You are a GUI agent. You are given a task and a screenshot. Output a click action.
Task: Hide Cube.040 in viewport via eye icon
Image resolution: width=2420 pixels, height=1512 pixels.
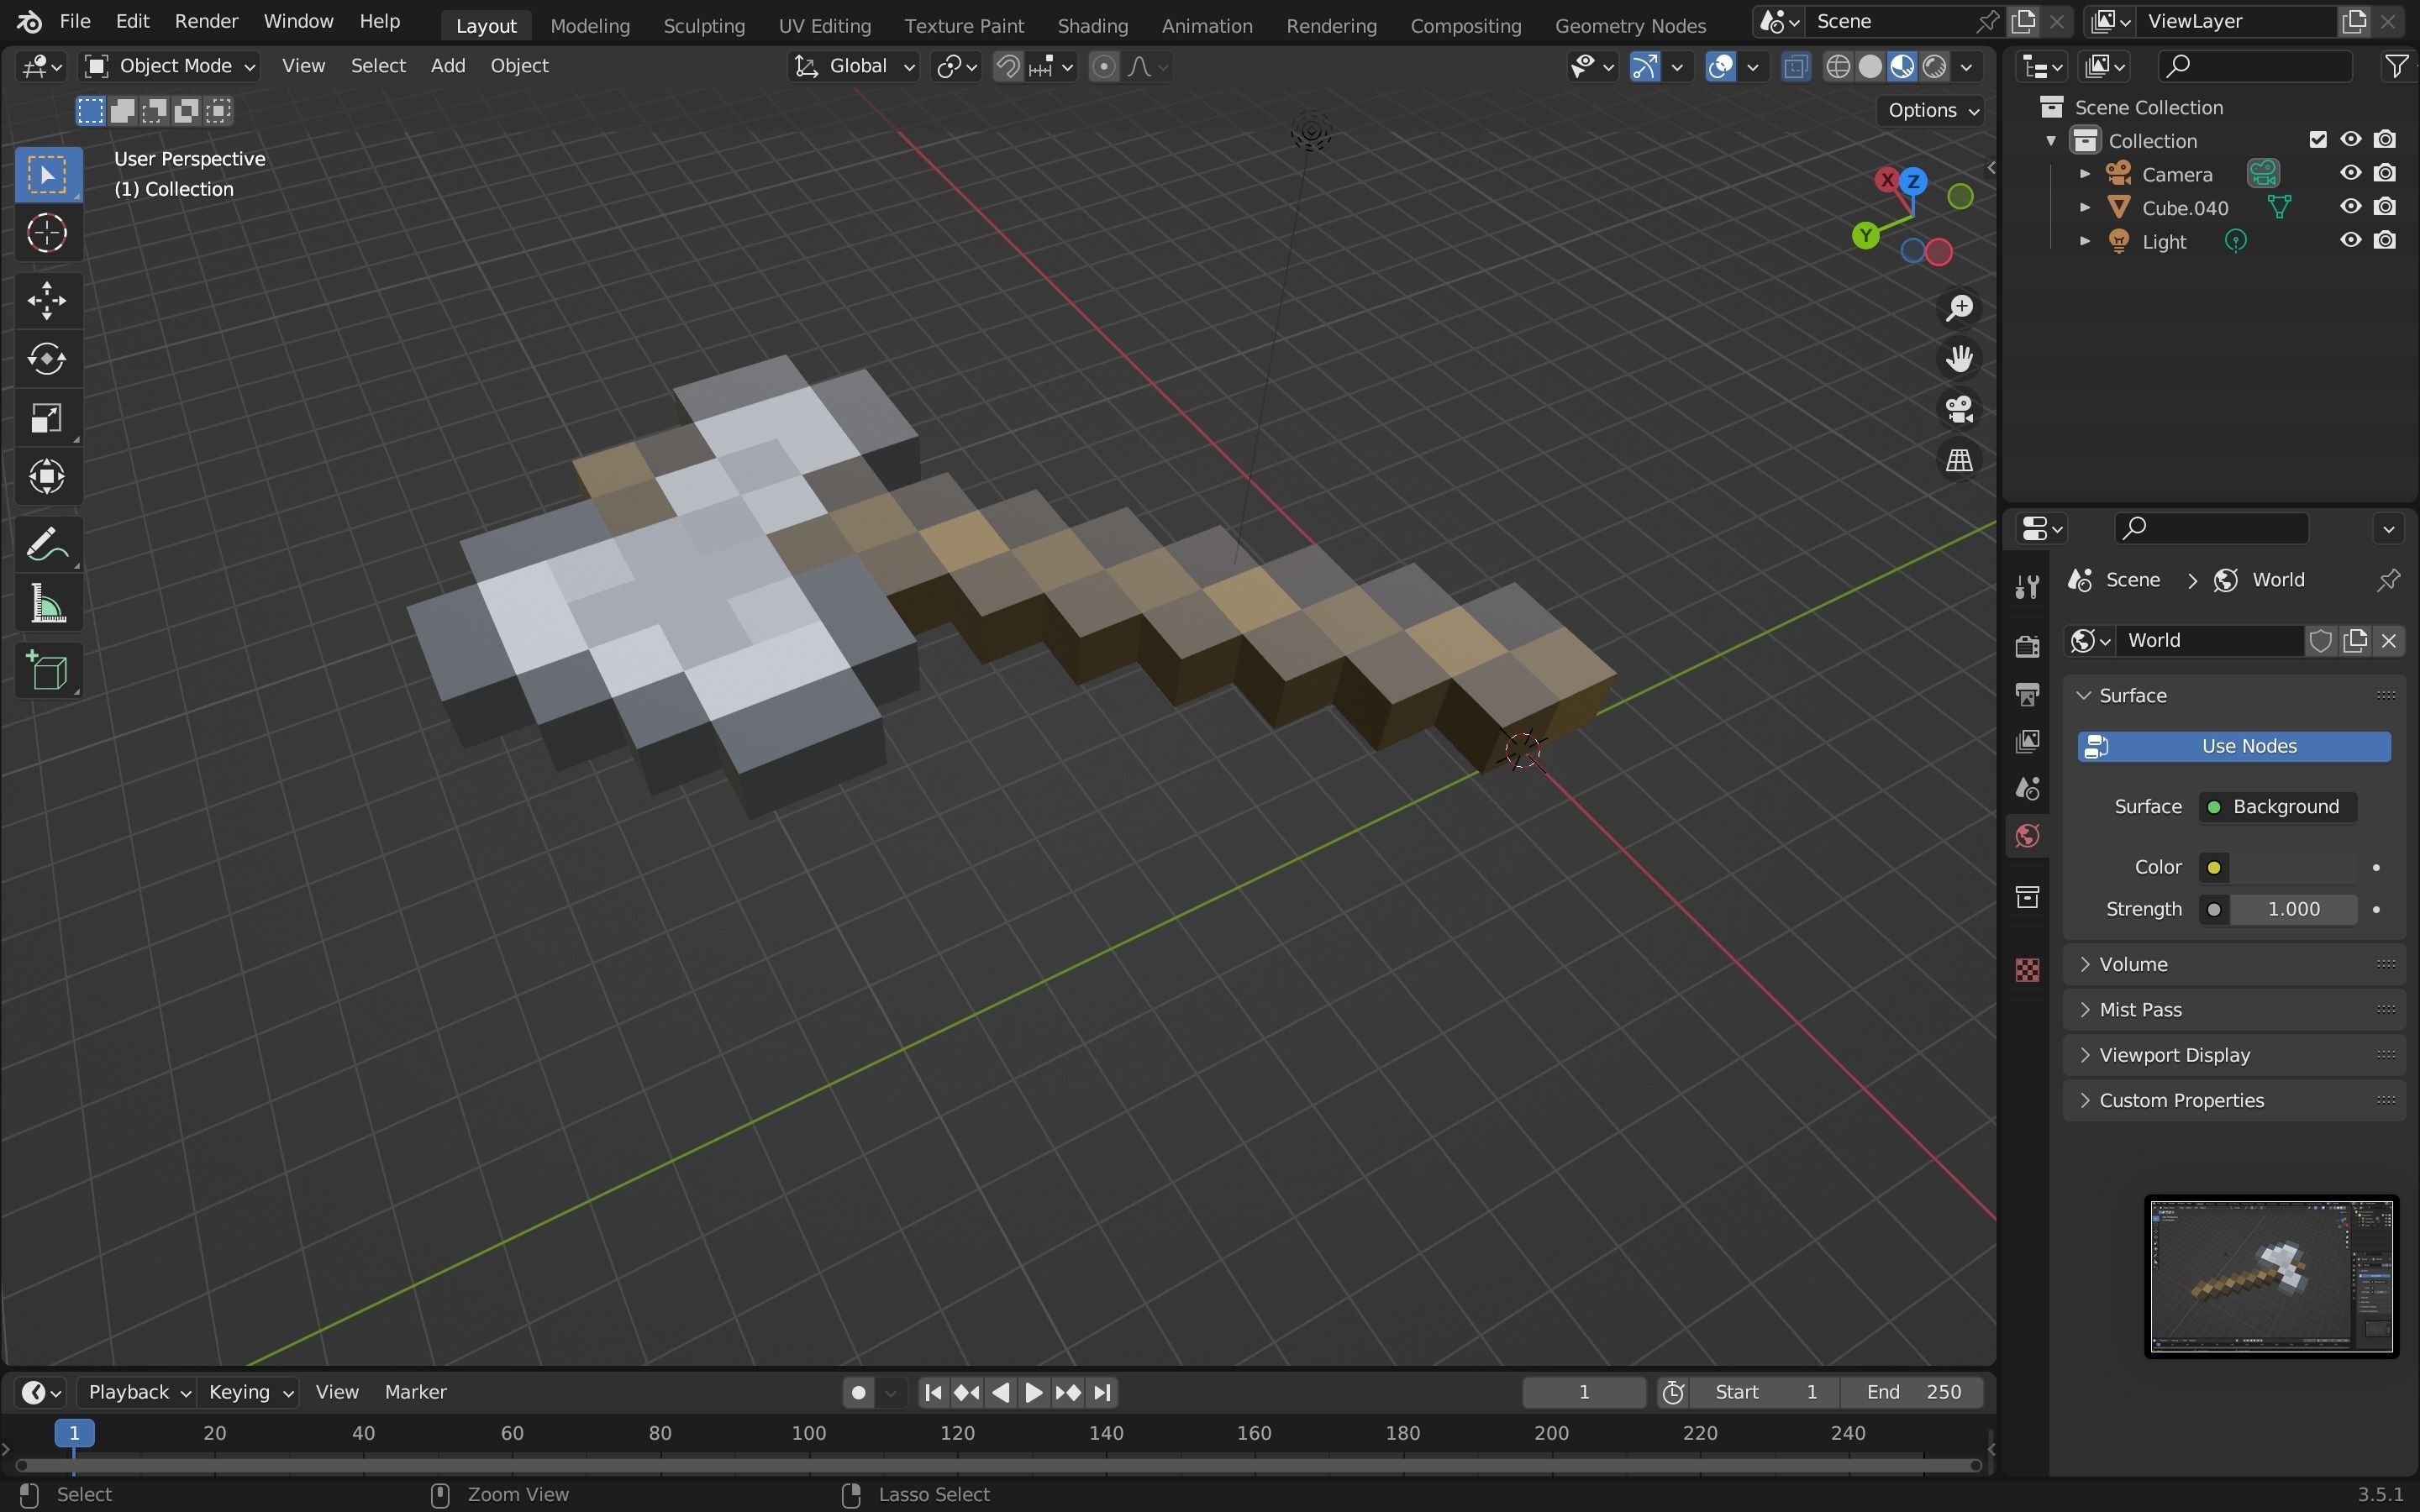2351,207
